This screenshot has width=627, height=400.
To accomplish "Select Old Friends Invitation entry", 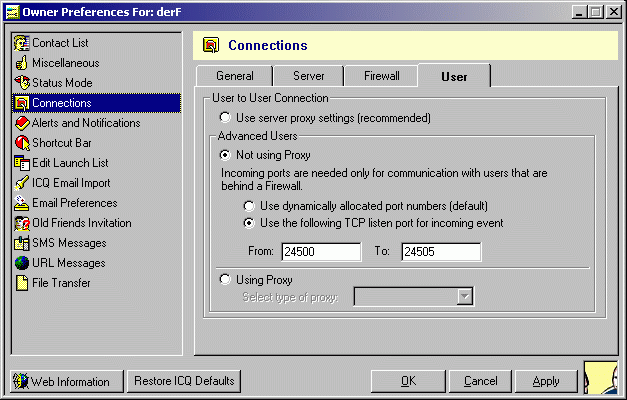I will click(x=96, y=223).
